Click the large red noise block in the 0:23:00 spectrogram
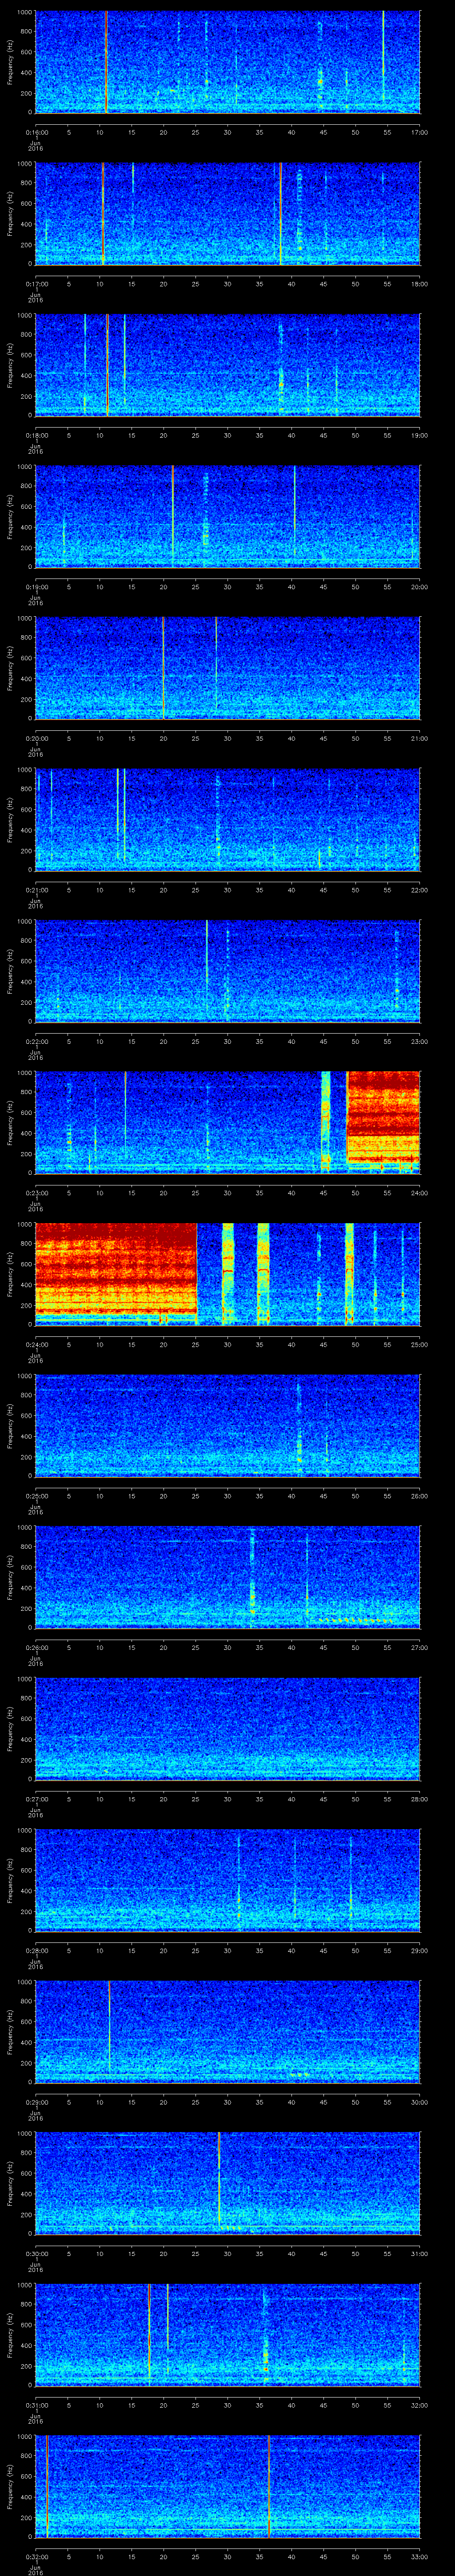 click(x=383, y=1119)
